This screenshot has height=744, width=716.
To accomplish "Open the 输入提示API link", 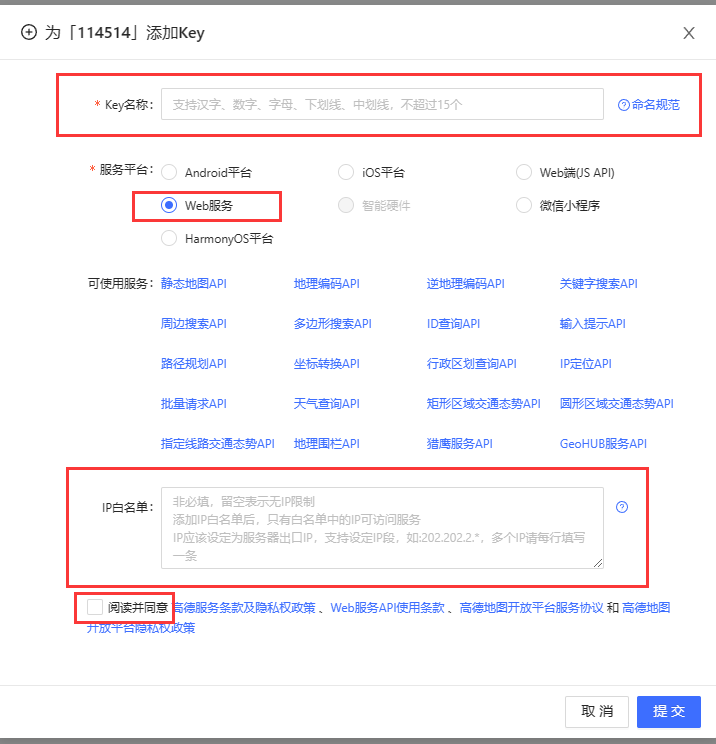I will pyautogui.click(x=593, y=324).
